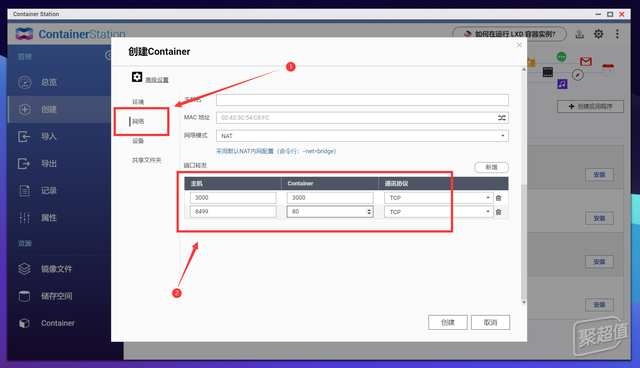Click the Container cube icon
The width and height of the screenshot is (640, 368).
24,323
